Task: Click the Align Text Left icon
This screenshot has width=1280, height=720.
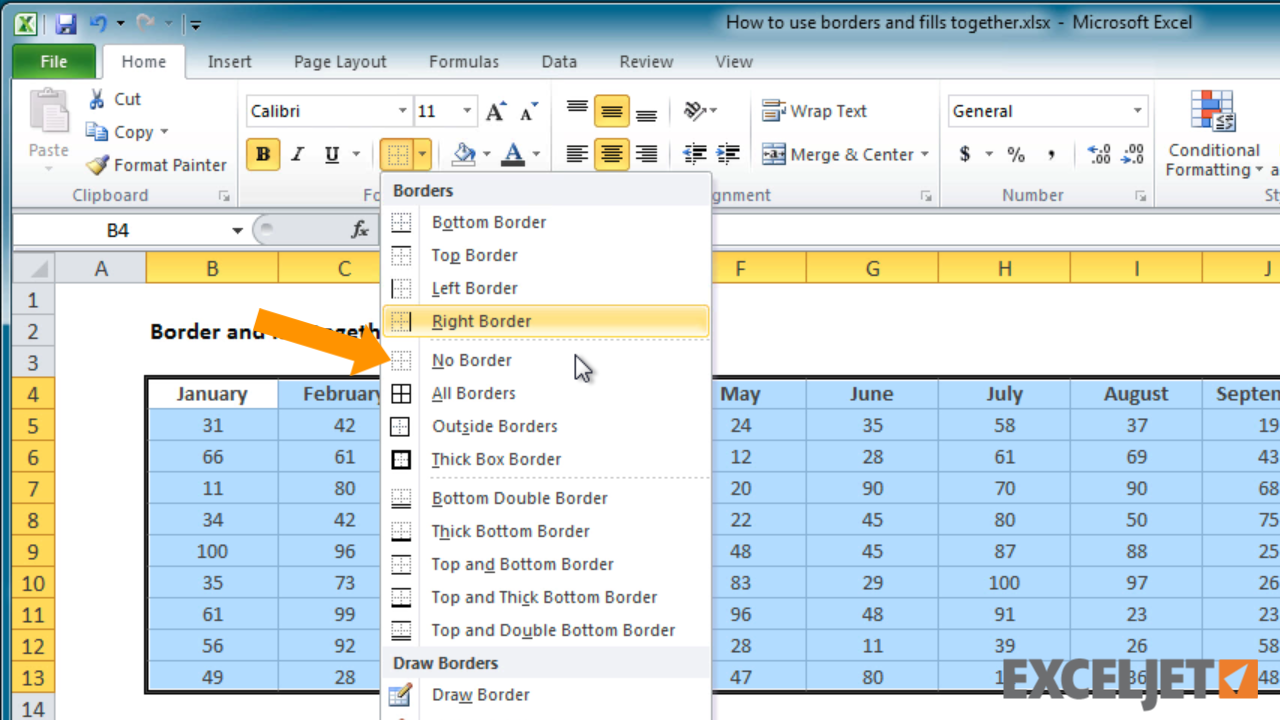Action: click(577, 154)
